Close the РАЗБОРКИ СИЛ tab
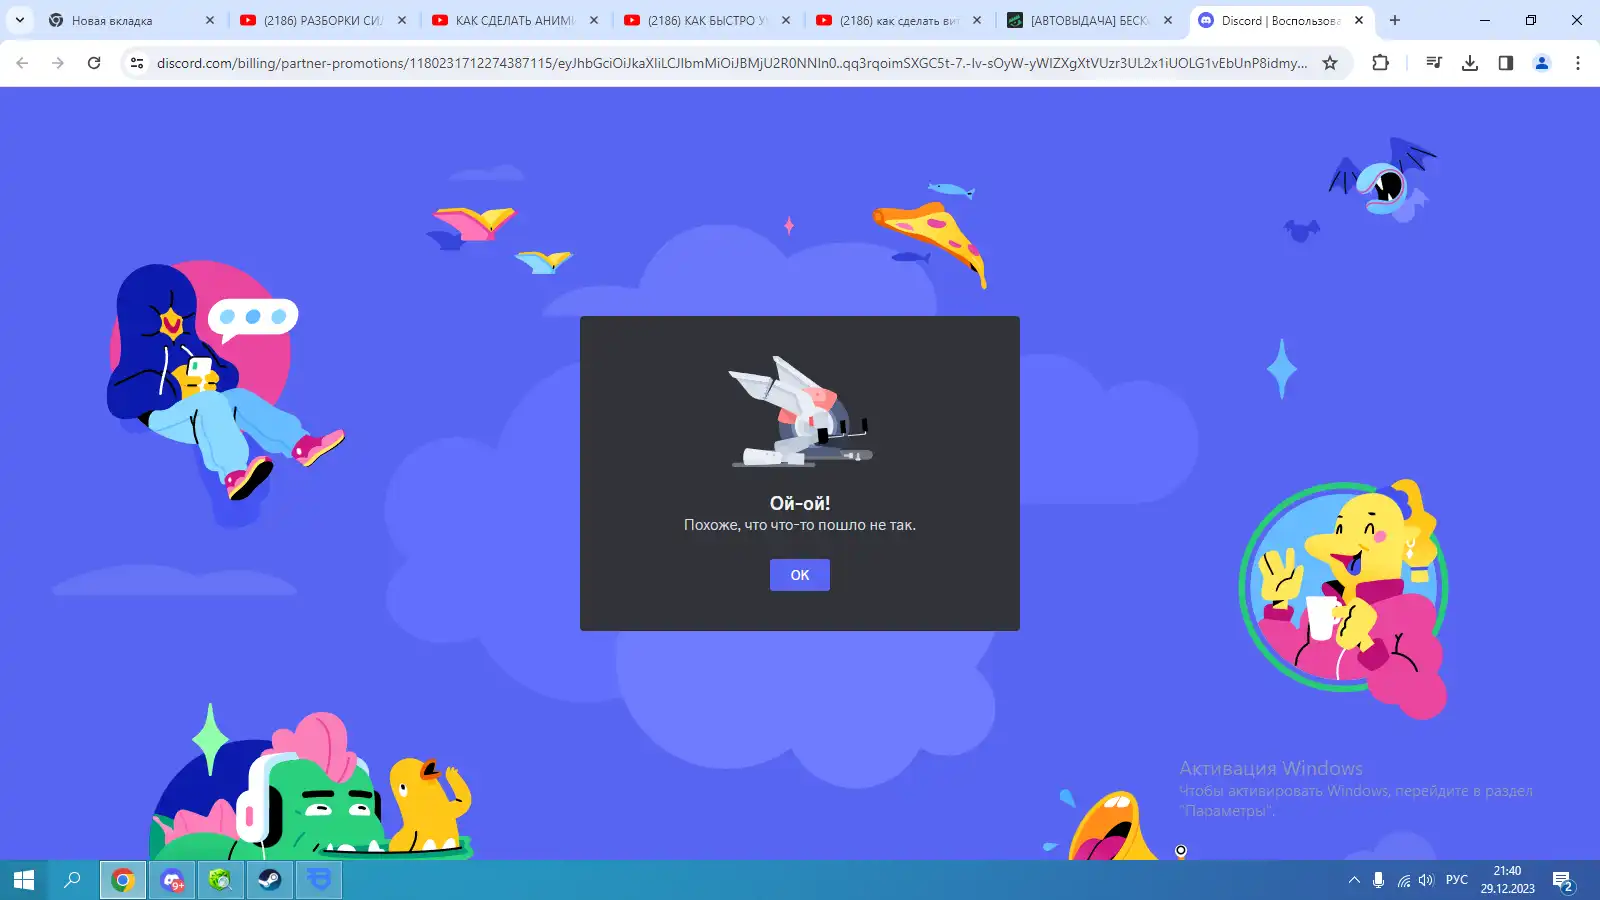Image resolution: width=1600 pixels, height=900 pixels. tap(402, 20)
